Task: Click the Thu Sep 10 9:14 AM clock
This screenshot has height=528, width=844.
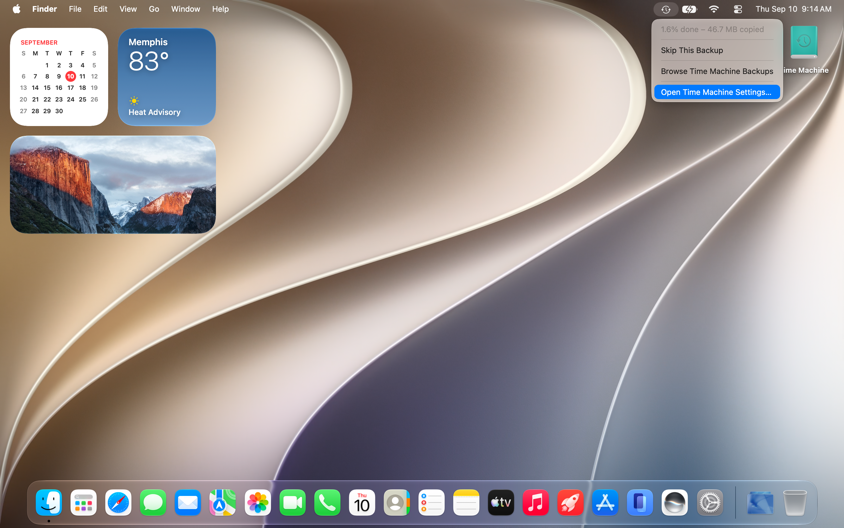Action: point(793,9)
